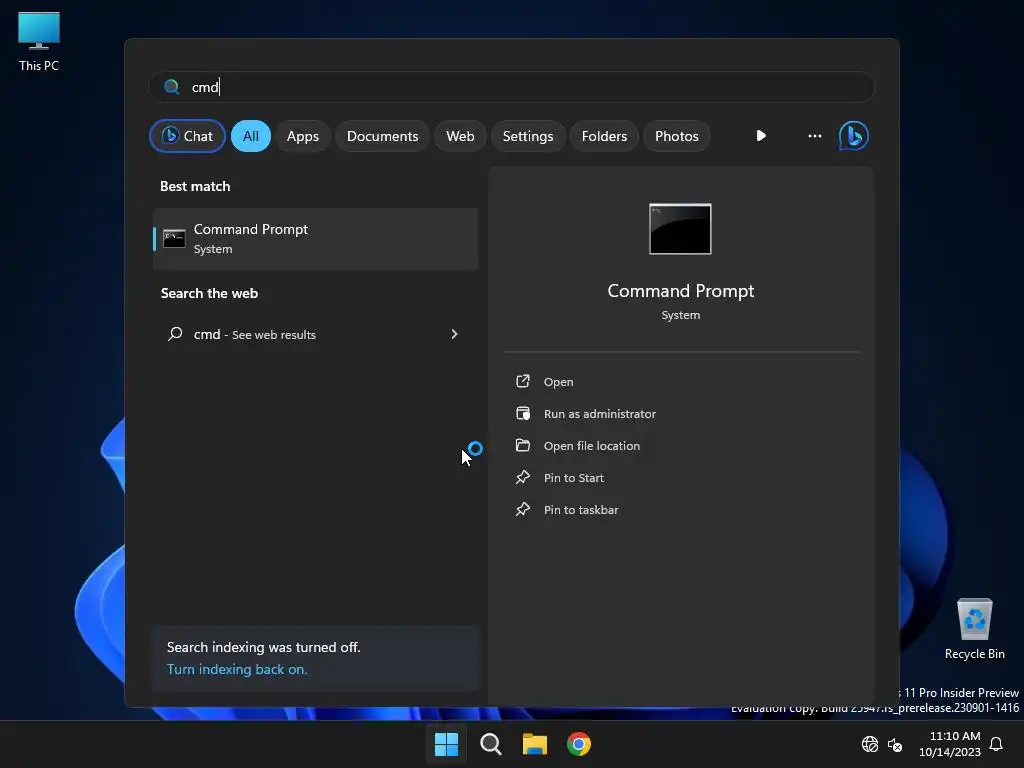Click the magnifier icon in search box
The width and height of the screenshot is (1024, 768).
pos(172,87)
